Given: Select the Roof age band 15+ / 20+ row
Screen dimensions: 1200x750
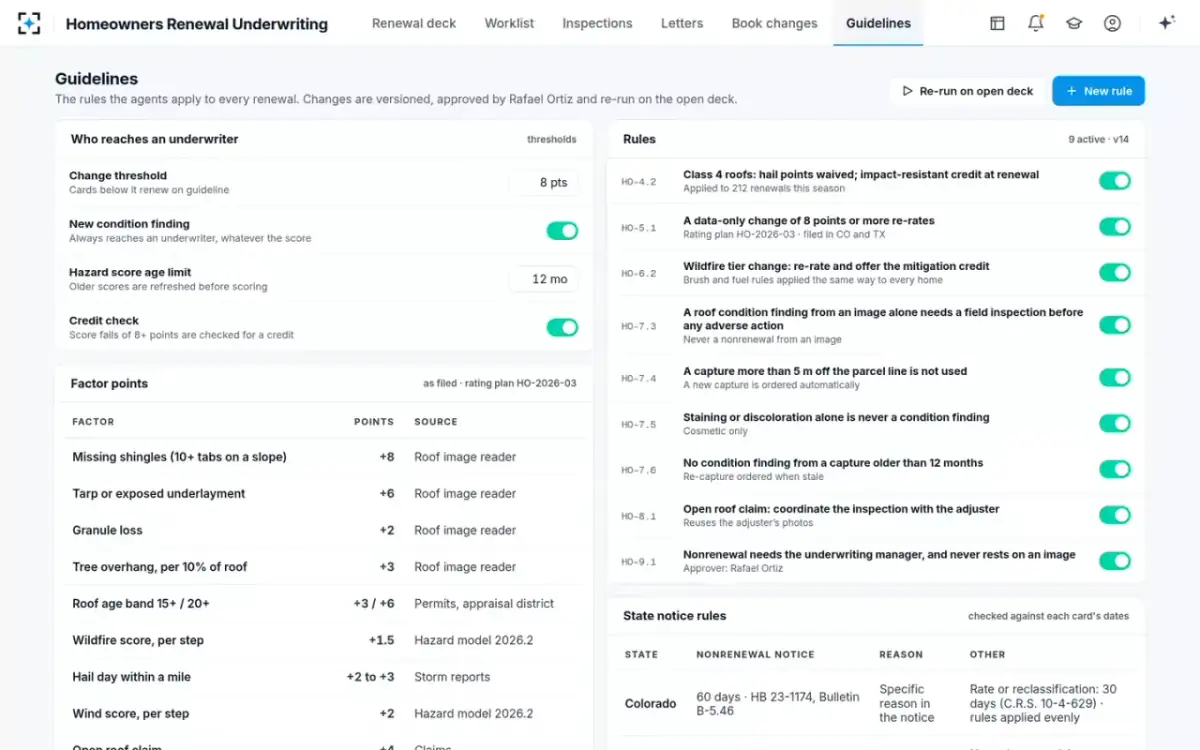Looking at the screenshot, I should [324, 604].
